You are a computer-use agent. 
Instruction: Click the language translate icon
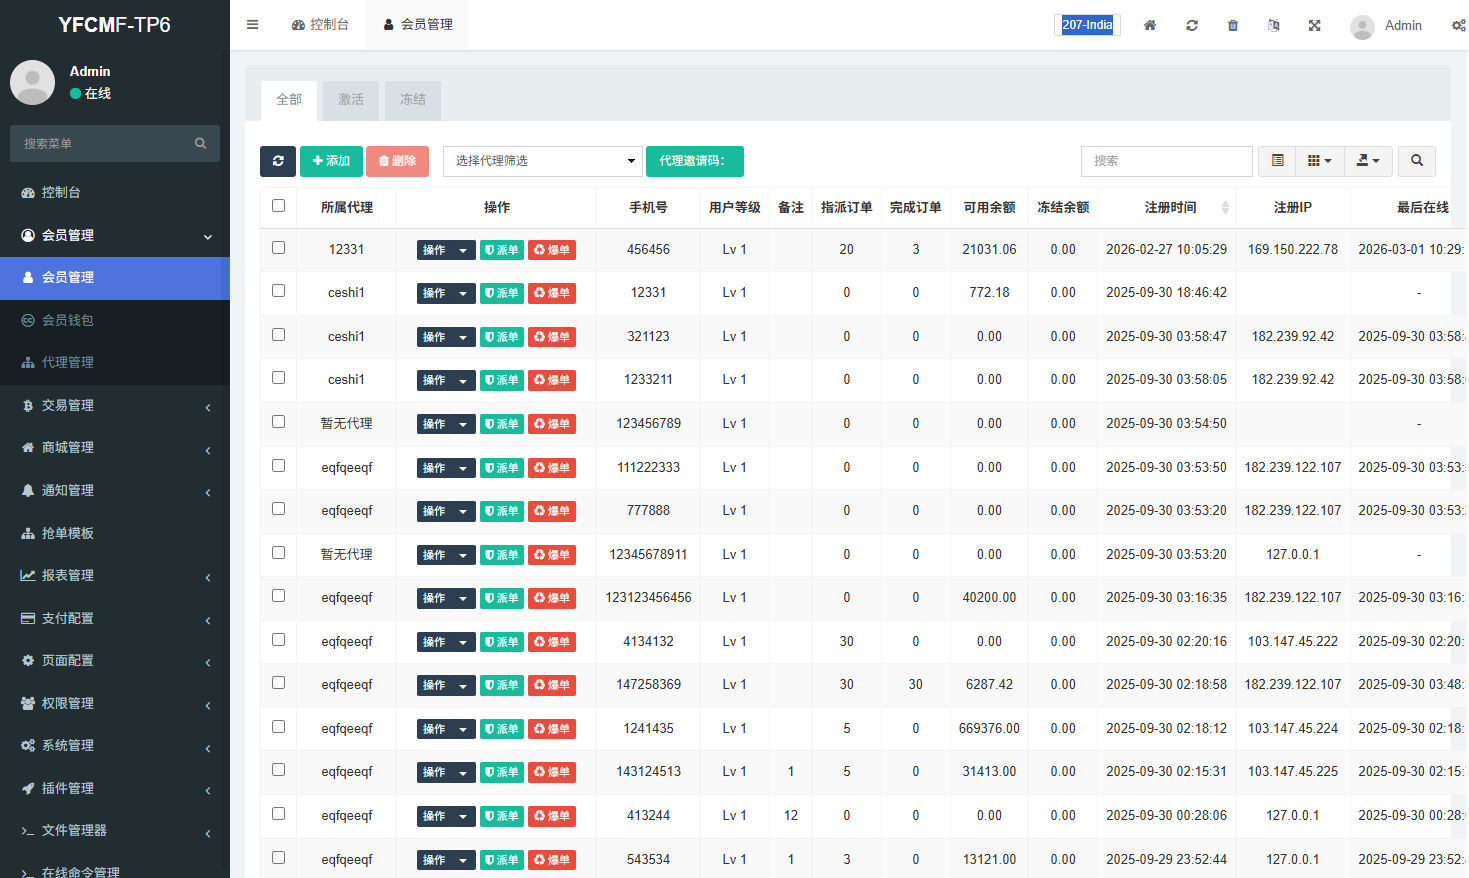coord(1274,25)
